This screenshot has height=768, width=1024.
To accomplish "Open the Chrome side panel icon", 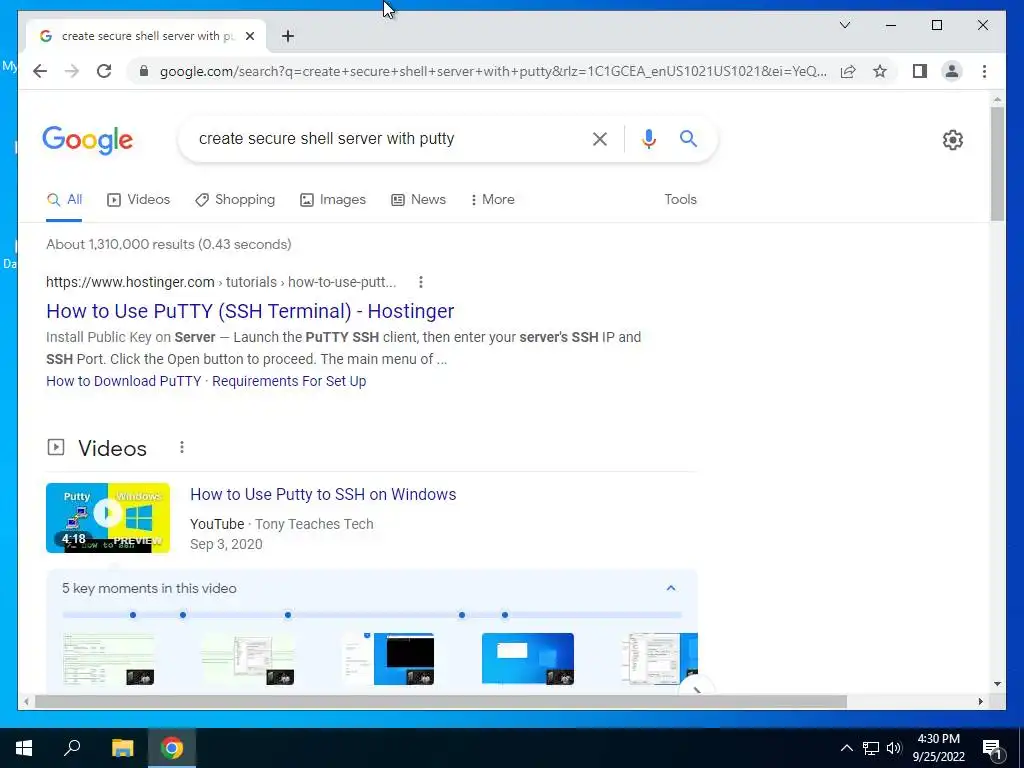I will click(x=920, y=71).
